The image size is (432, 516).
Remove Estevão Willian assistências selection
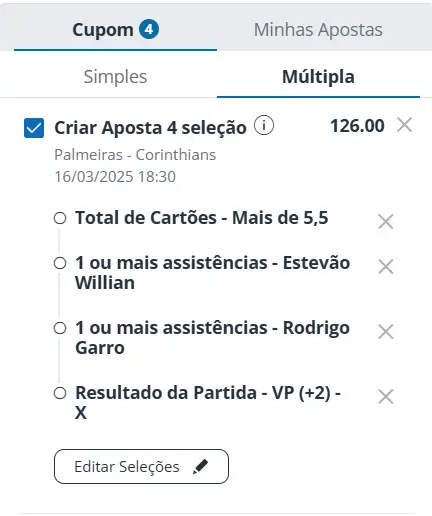pos(386,267)
